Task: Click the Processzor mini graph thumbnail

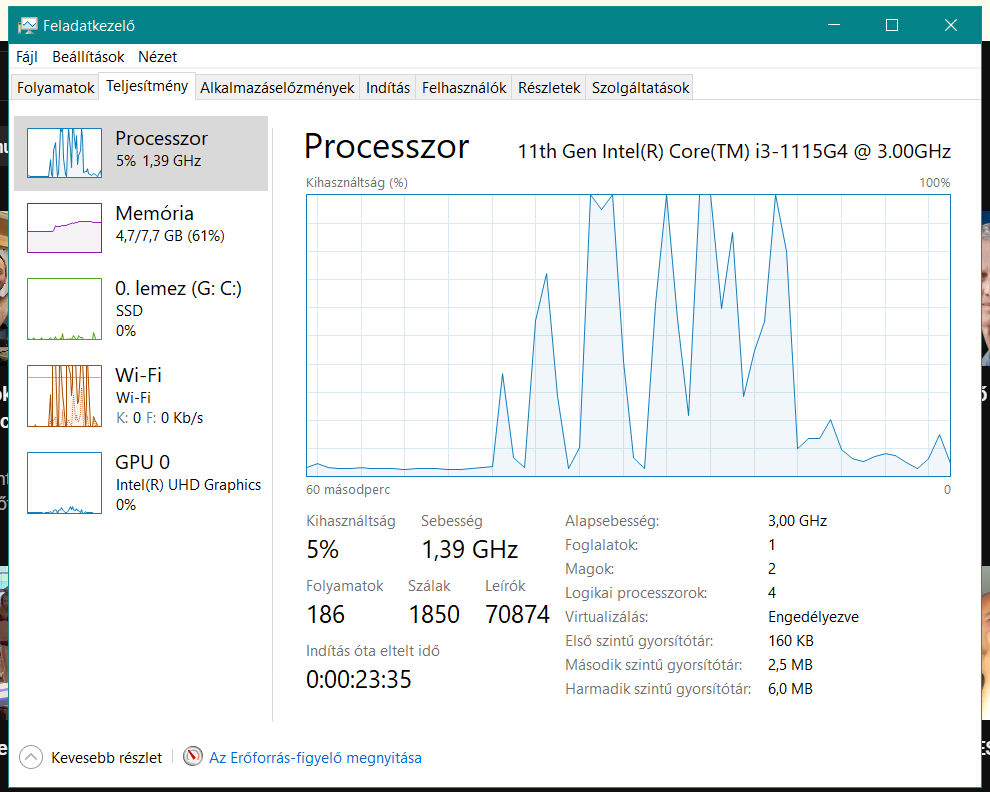Action: (x=64, y=153)
